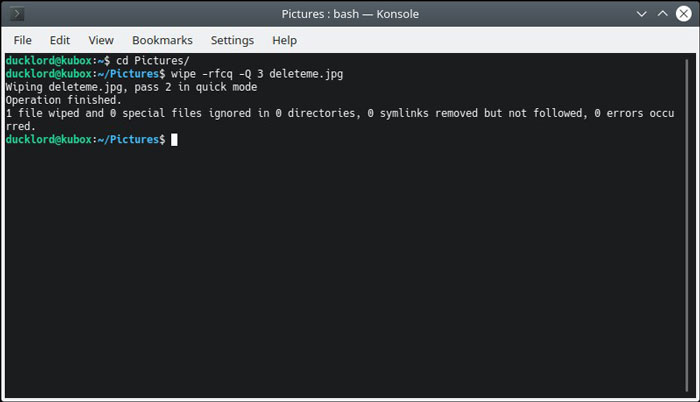Open the Konsole window menu icon

click(x=17, y=14)
